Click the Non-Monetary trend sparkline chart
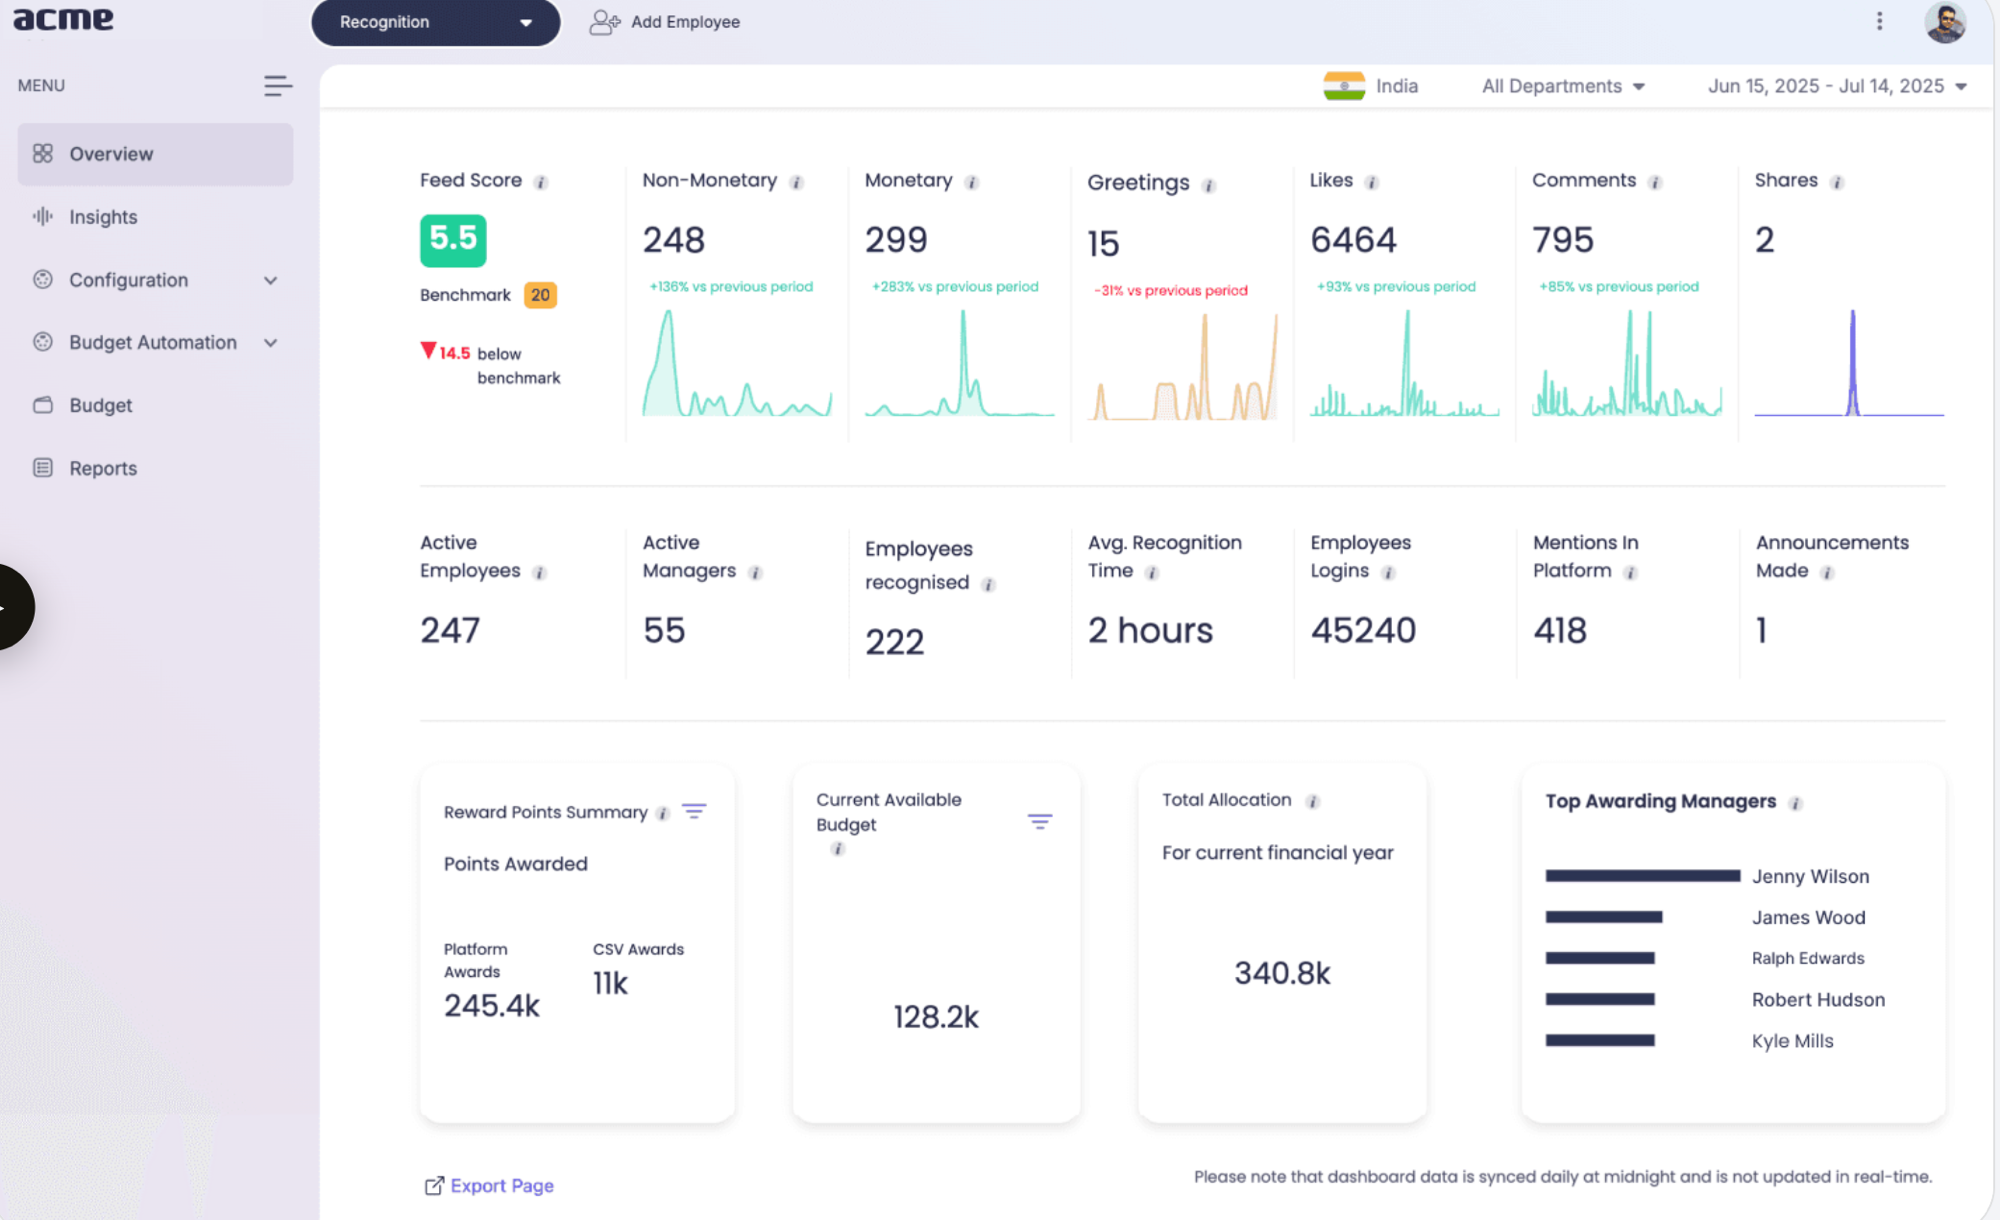 [737, 362]
